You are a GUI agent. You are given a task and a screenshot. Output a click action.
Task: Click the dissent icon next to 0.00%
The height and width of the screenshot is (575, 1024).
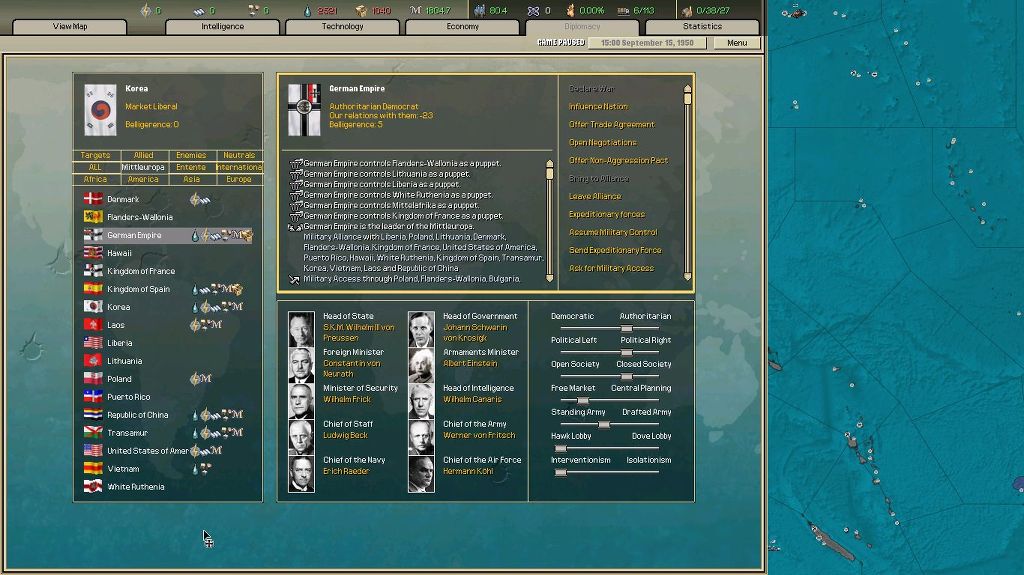click(570, 10)
